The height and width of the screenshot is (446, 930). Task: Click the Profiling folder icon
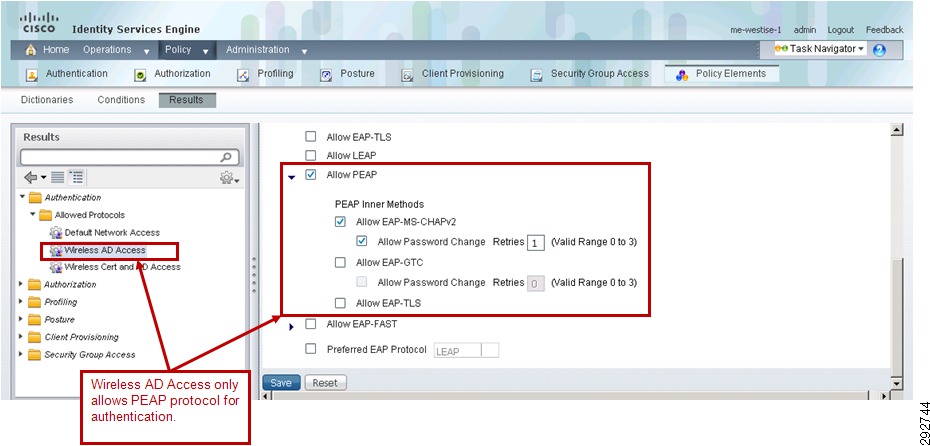tap(34, 302)
